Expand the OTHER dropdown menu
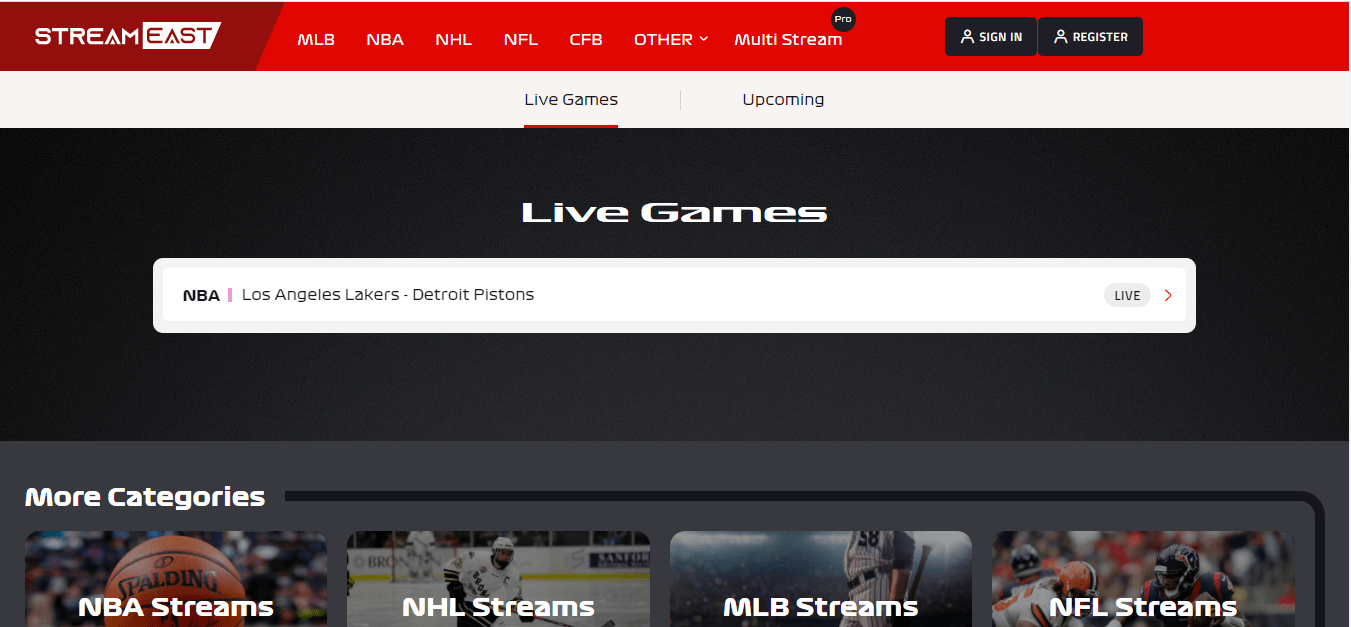 (671, 40)
